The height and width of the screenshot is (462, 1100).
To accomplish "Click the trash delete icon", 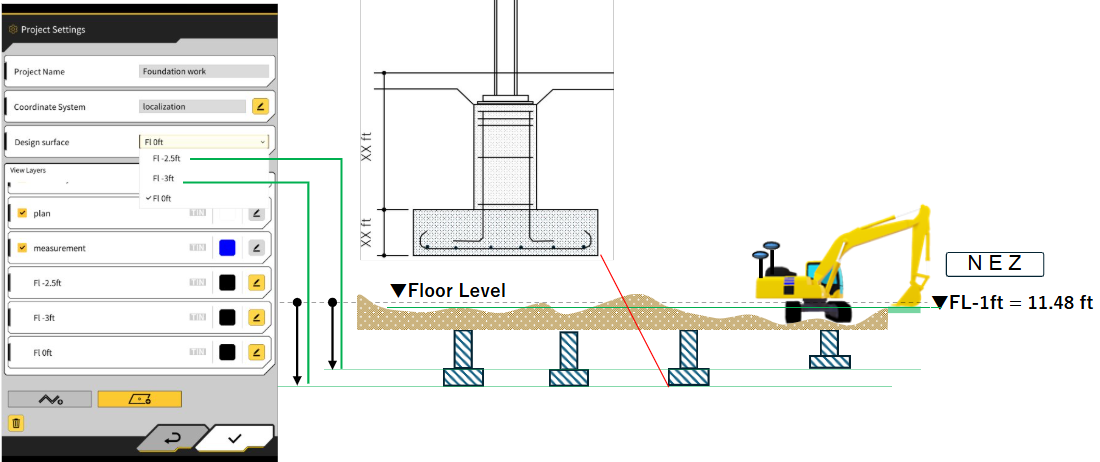I will [x=17, y=423].
